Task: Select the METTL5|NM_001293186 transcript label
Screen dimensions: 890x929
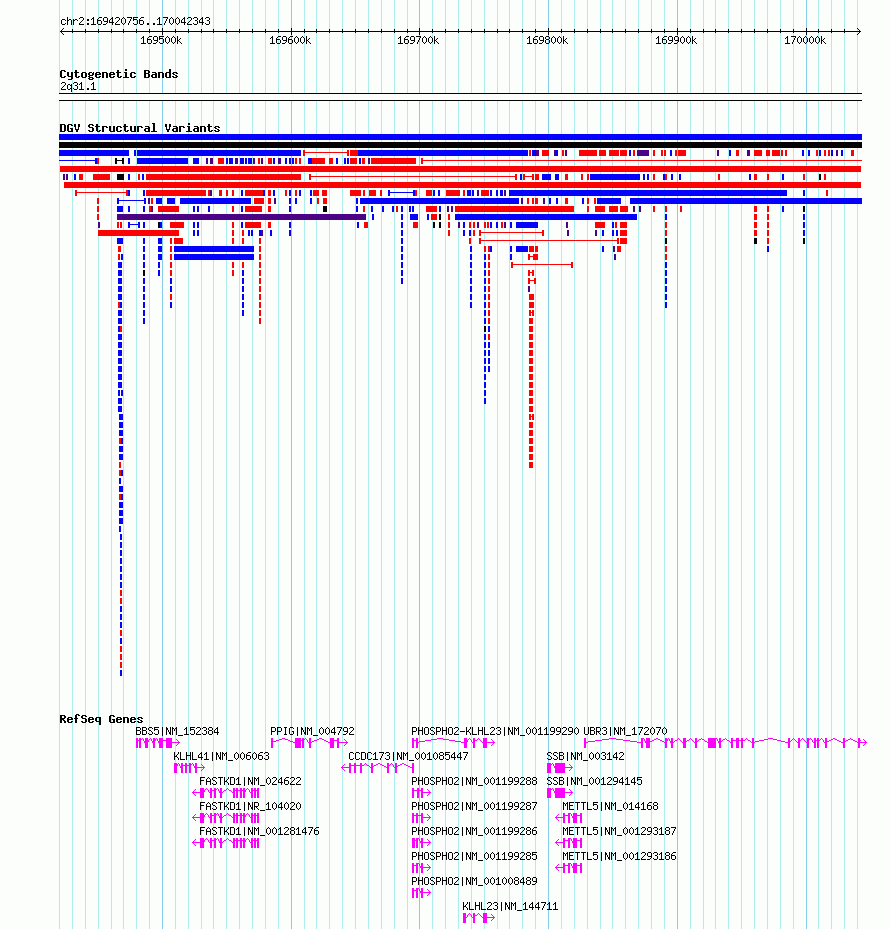Action: (619, 856)
